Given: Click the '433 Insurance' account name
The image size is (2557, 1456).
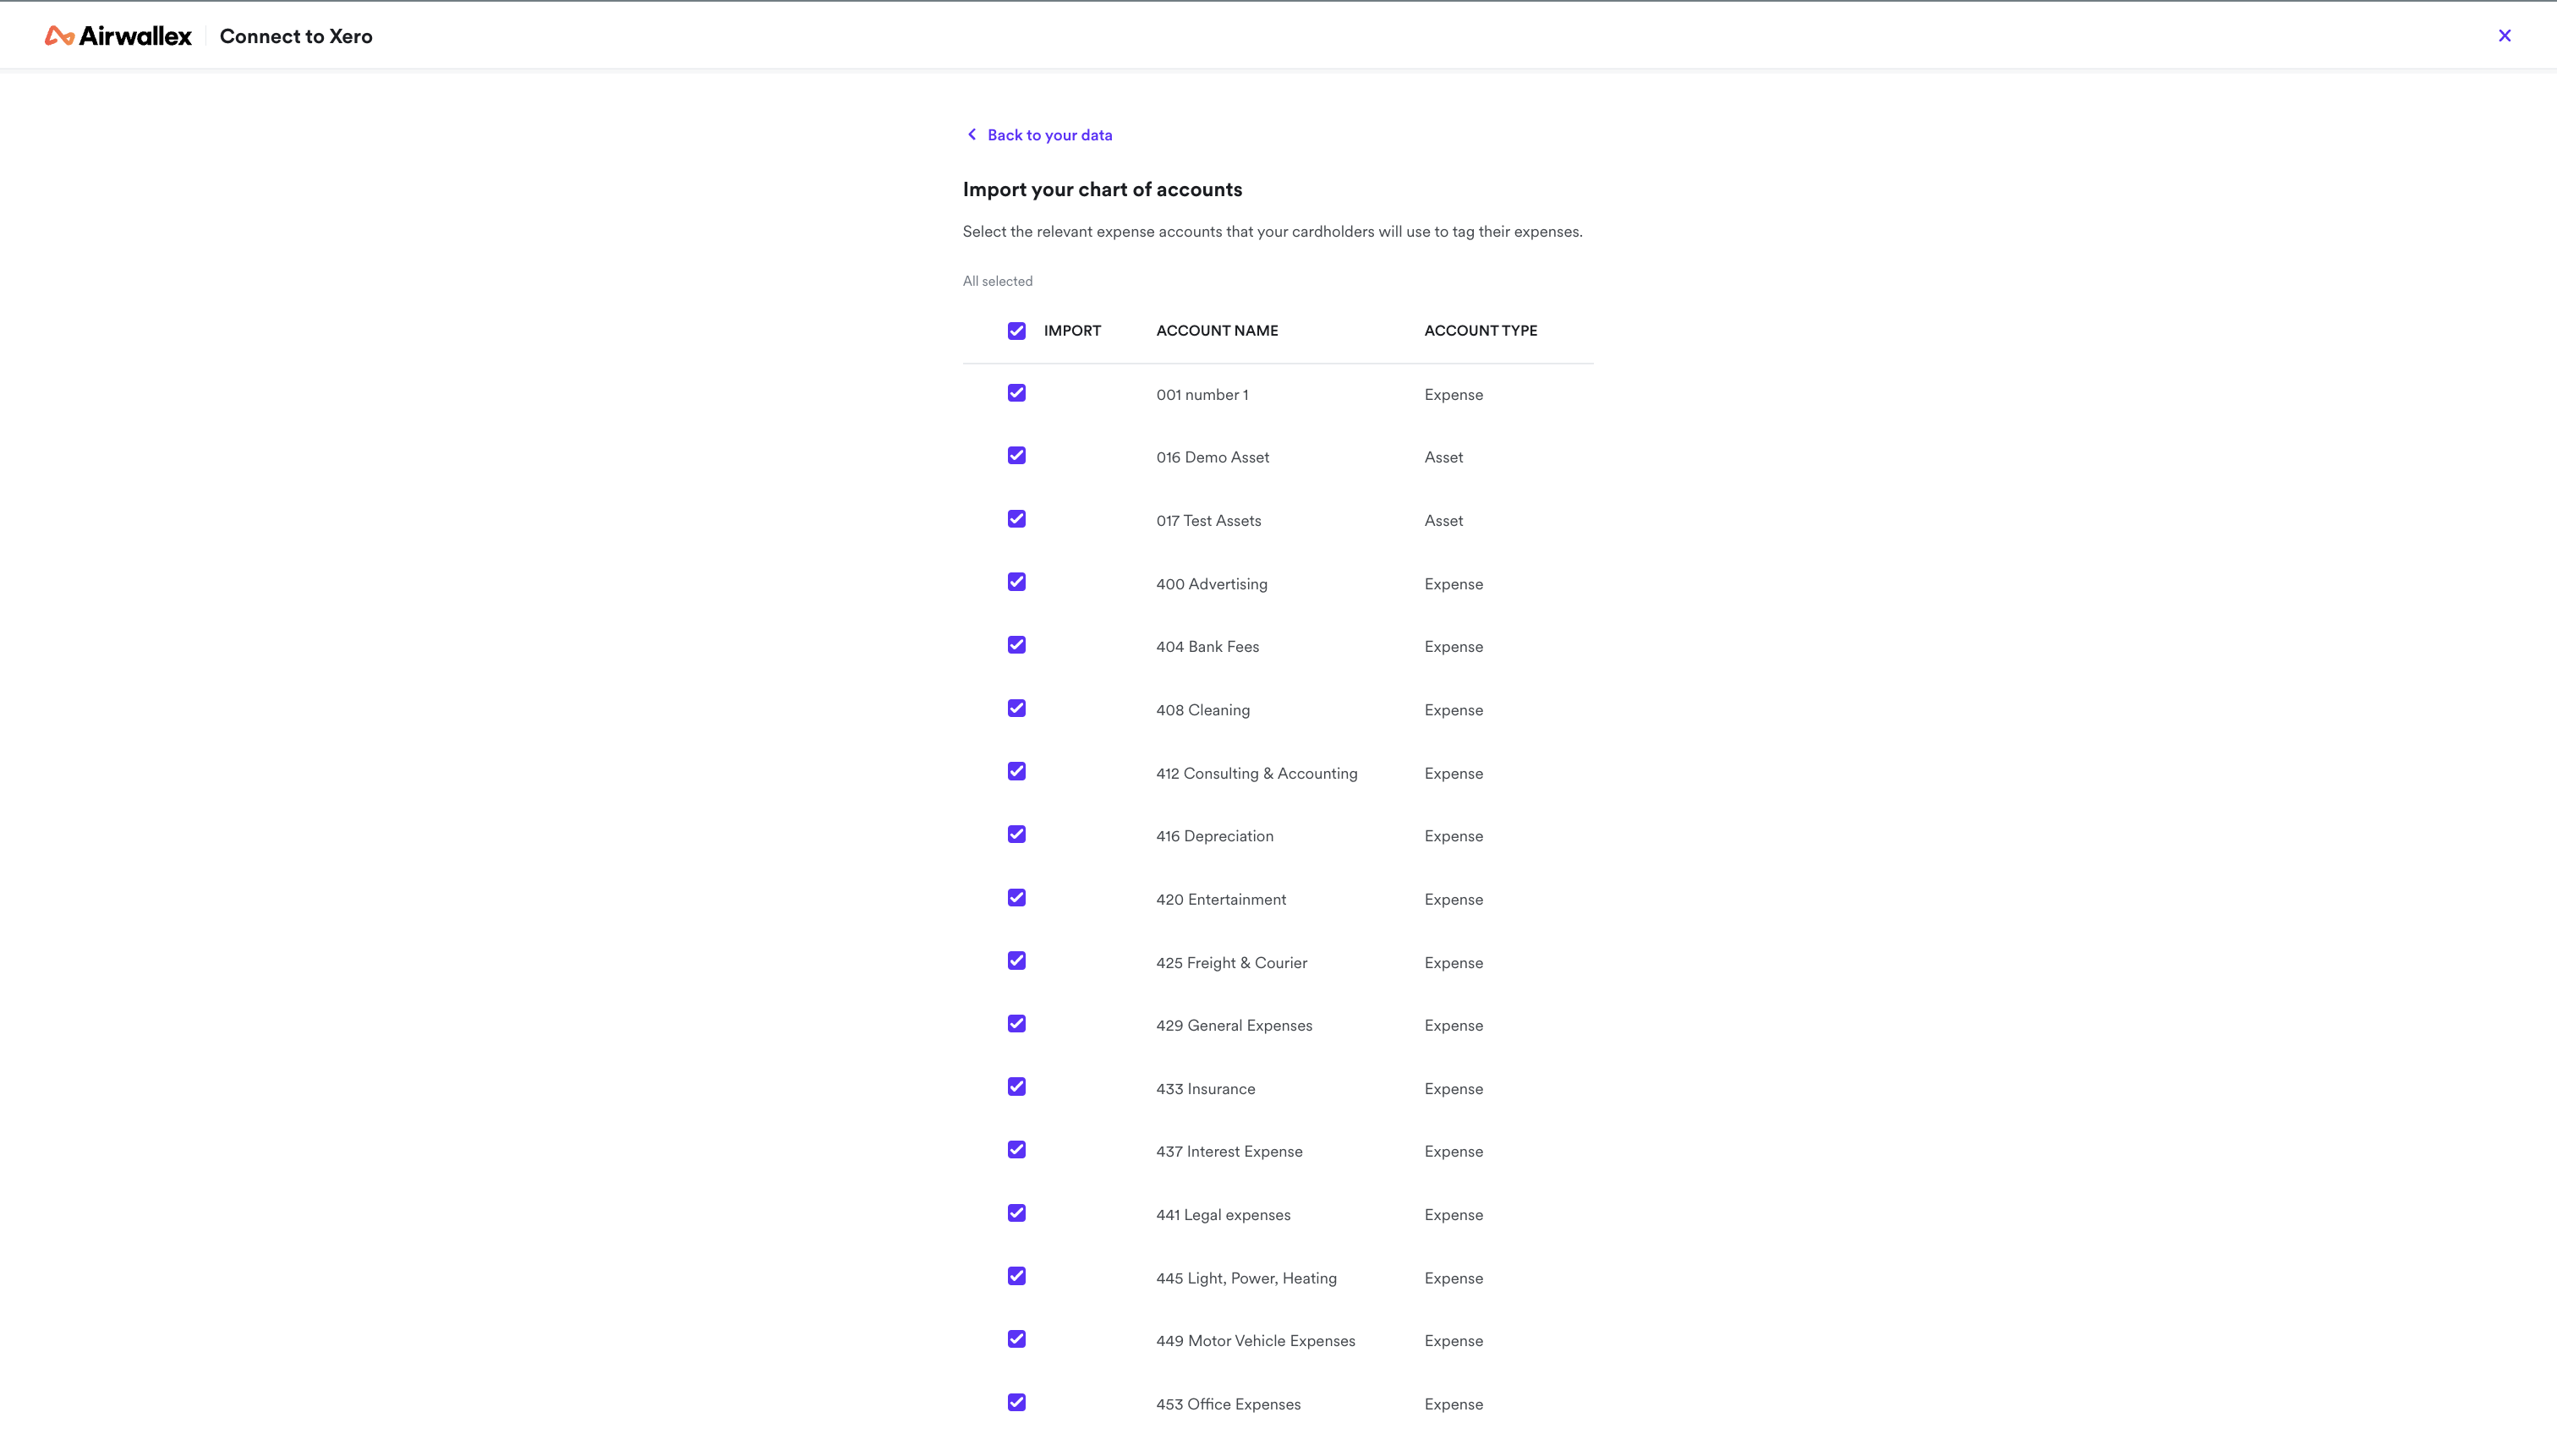Looking at the screenshot, I should tap(1205, 1089).
